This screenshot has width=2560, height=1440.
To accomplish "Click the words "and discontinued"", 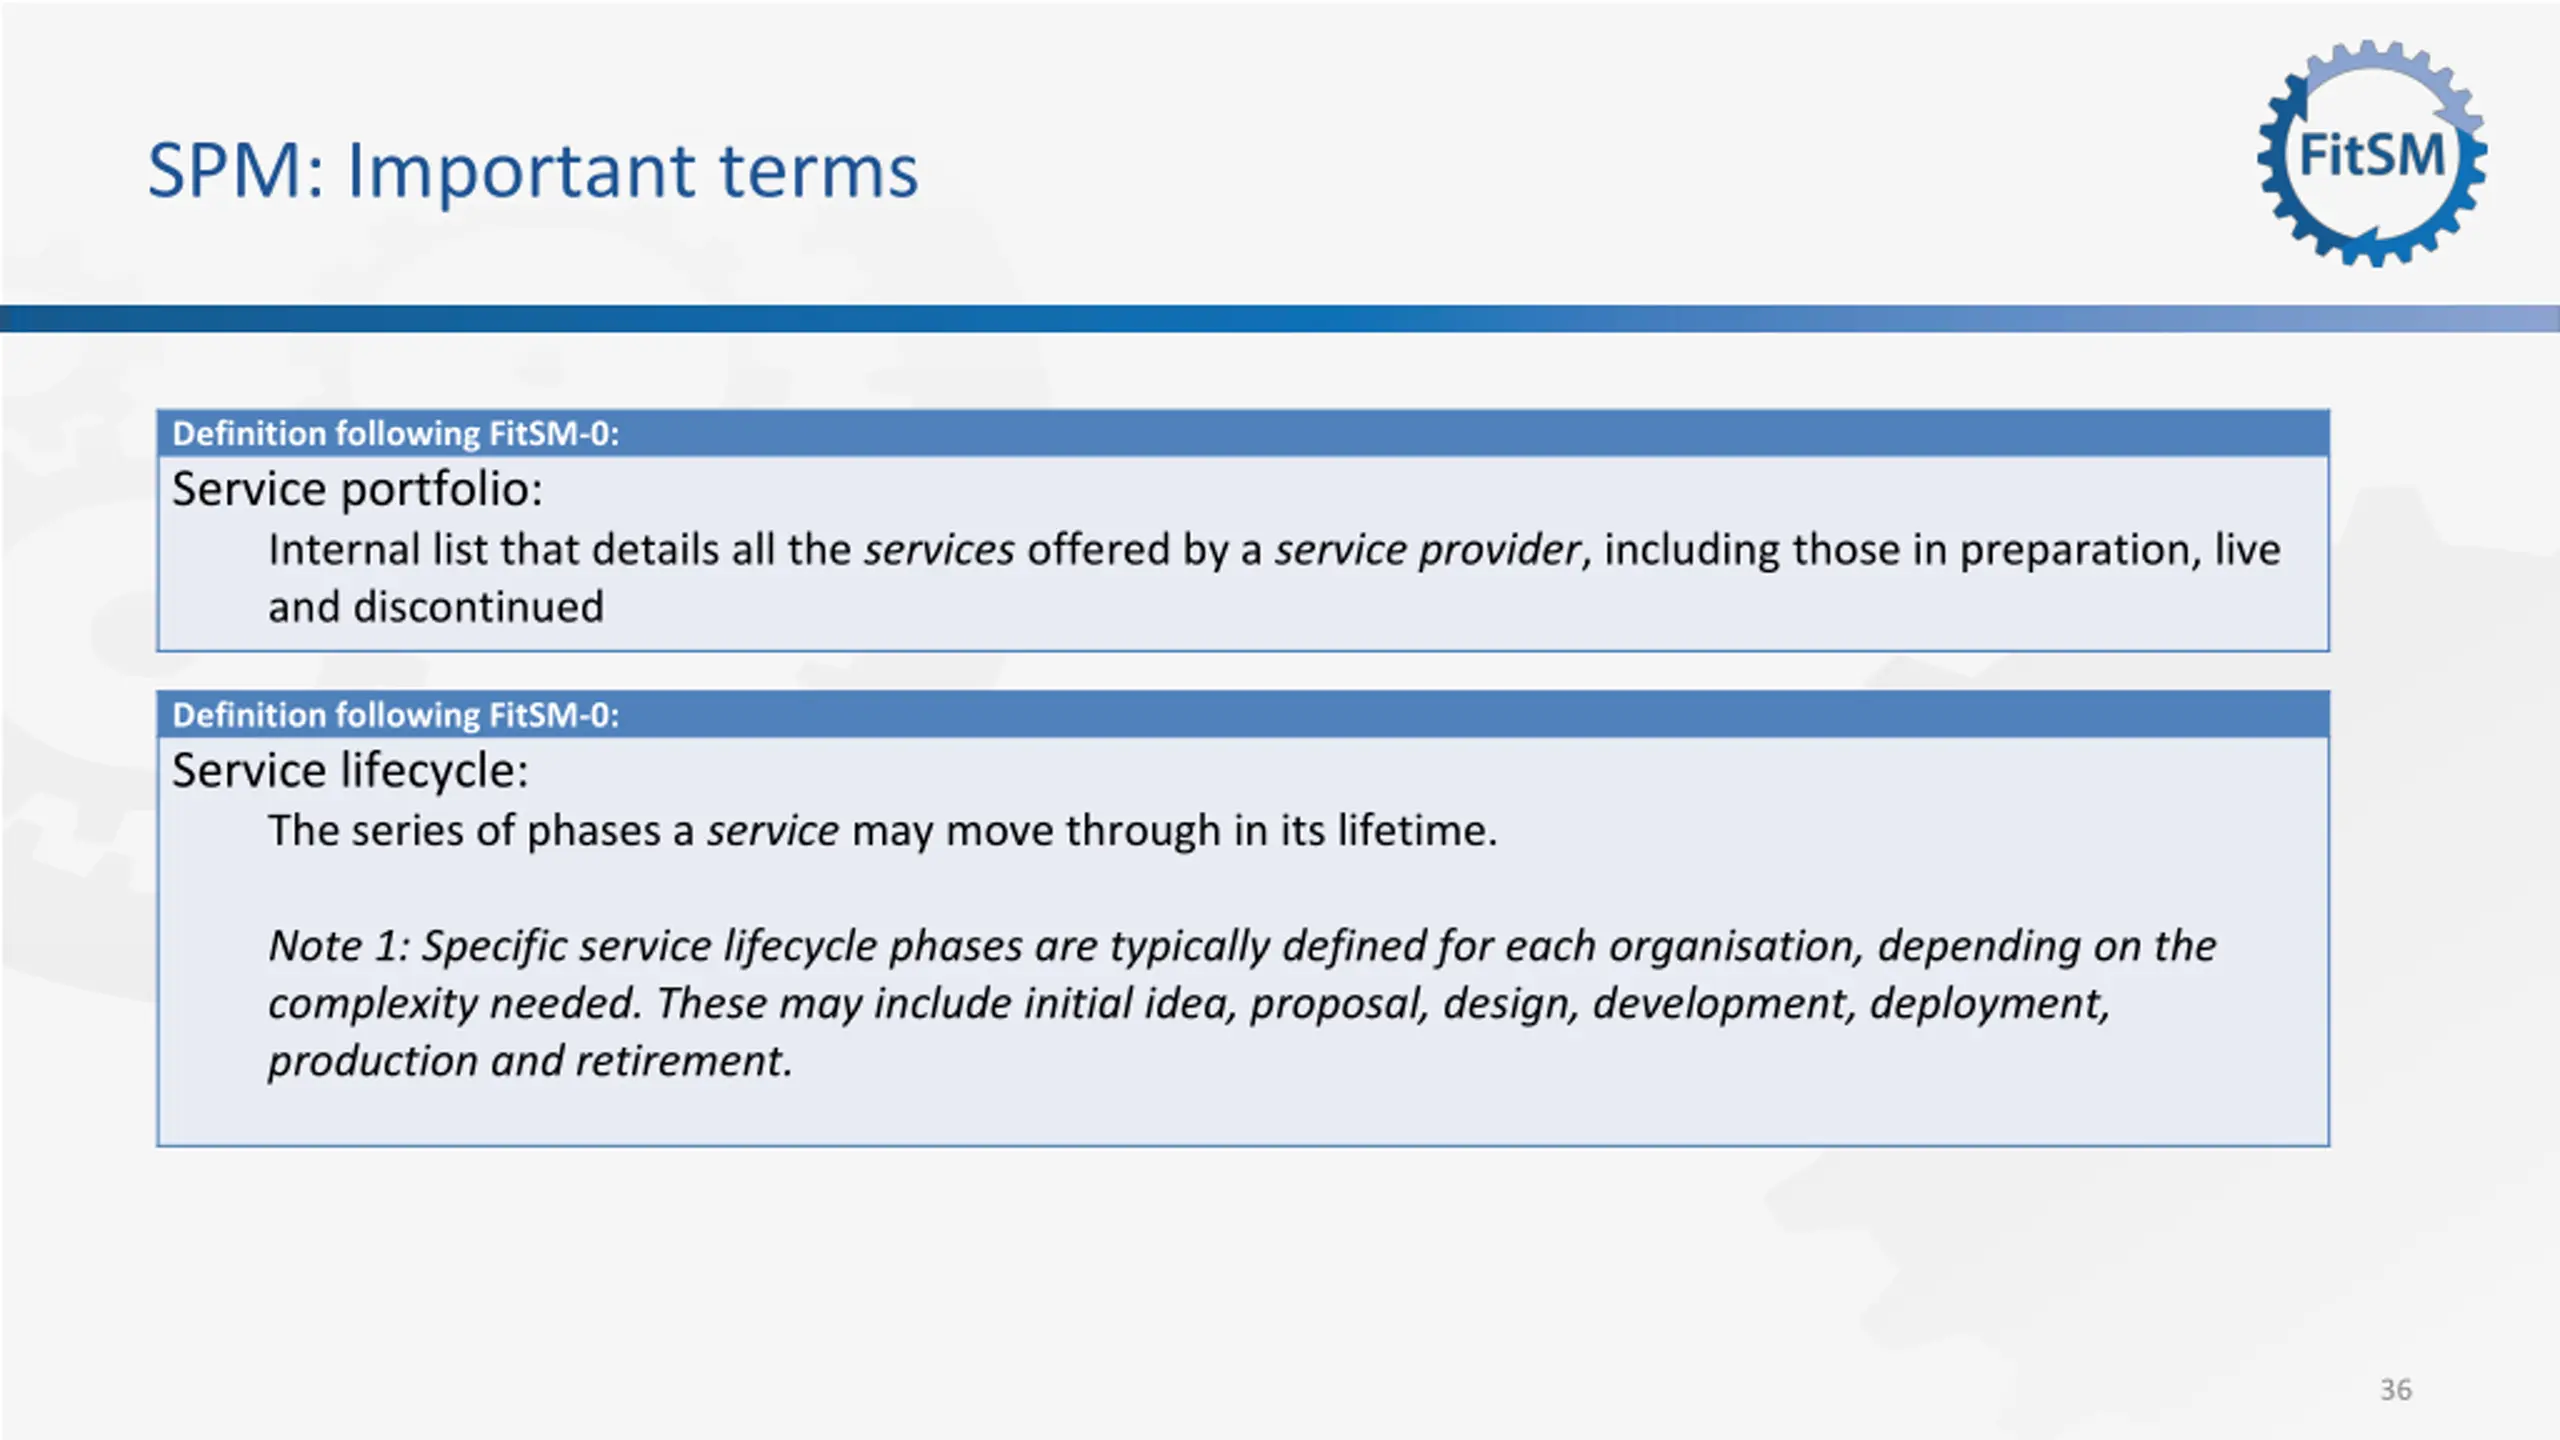I will click(x=436, y=608).
